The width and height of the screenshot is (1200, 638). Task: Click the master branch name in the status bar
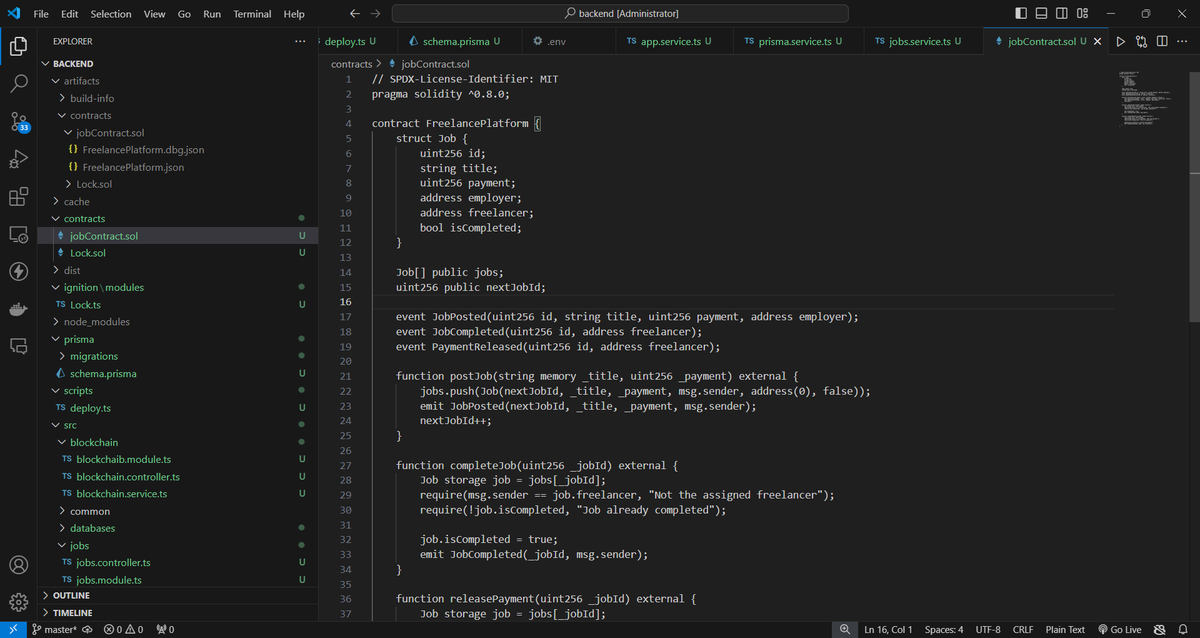pos(54,629)
